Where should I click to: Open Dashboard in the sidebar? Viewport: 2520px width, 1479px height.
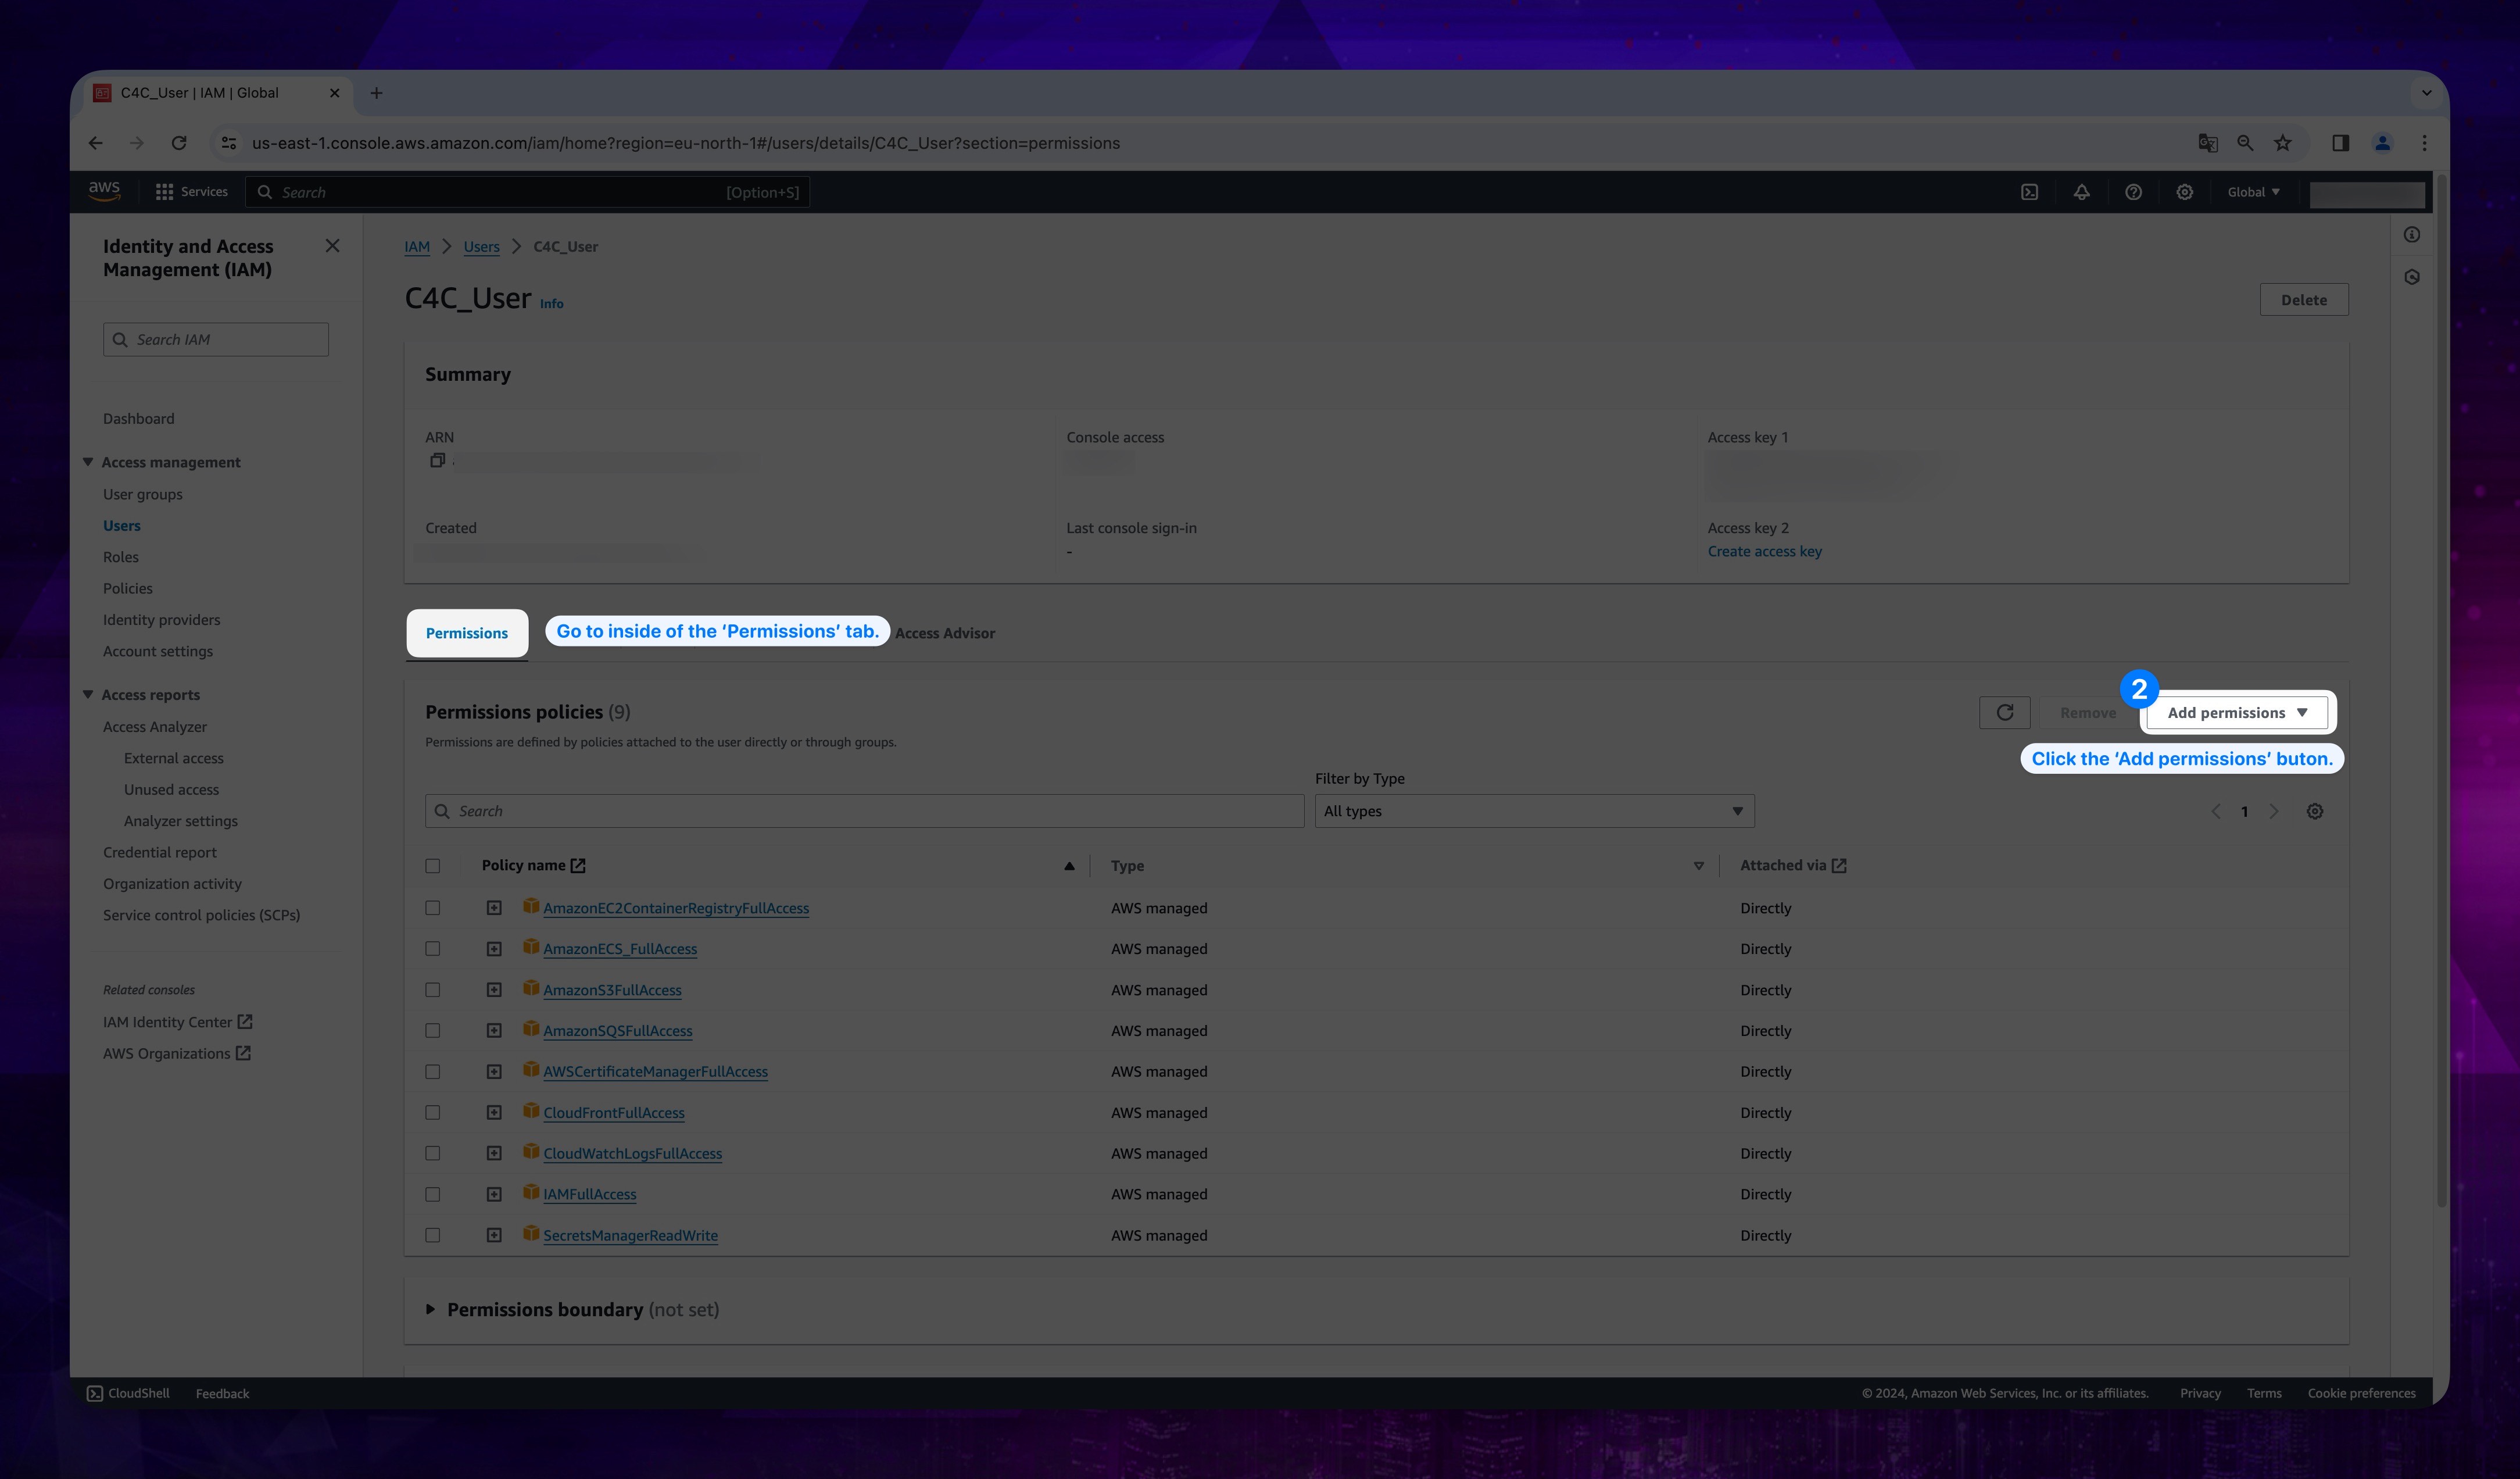[x=138, y=418]
